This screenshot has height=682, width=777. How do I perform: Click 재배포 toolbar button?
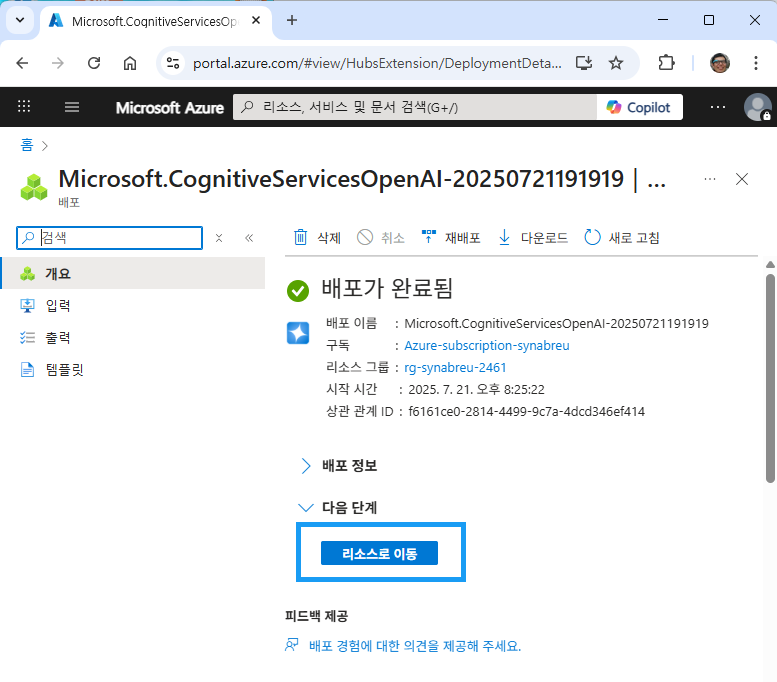coord(451,238)
